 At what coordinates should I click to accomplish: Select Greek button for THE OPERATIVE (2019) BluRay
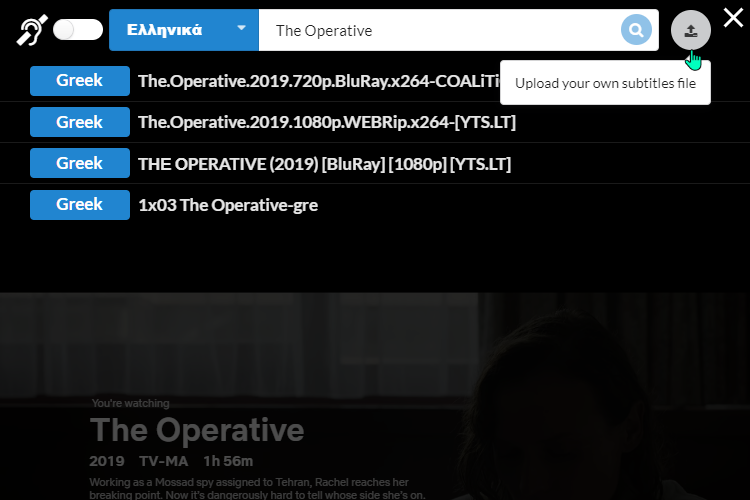[80, 163]
